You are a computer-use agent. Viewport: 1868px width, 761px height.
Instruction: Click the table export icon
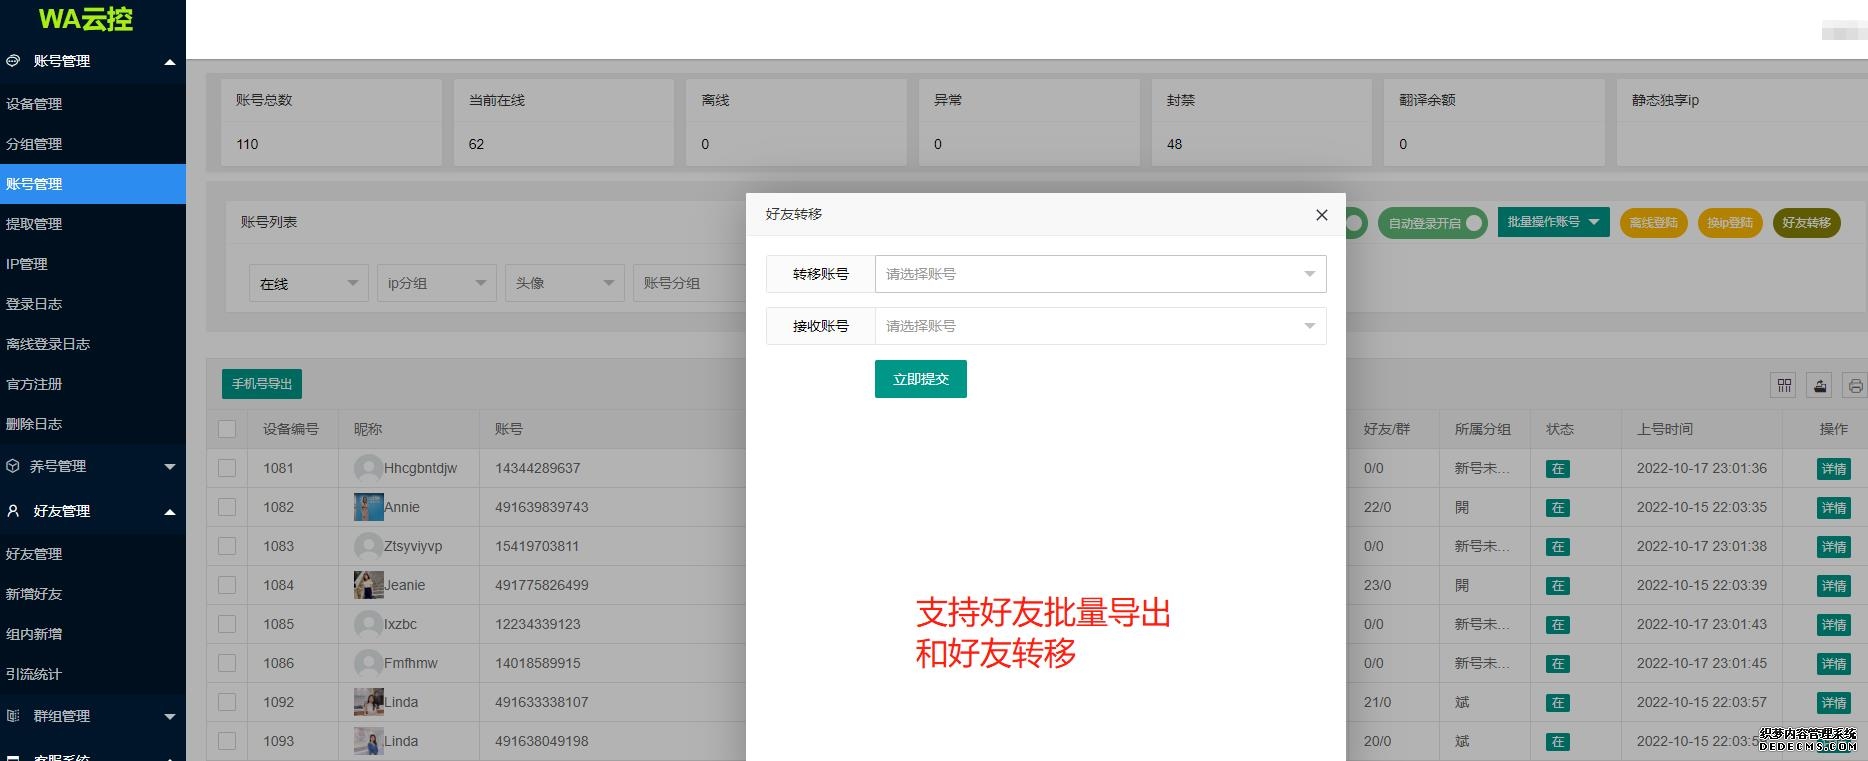tap(1820, 385)
